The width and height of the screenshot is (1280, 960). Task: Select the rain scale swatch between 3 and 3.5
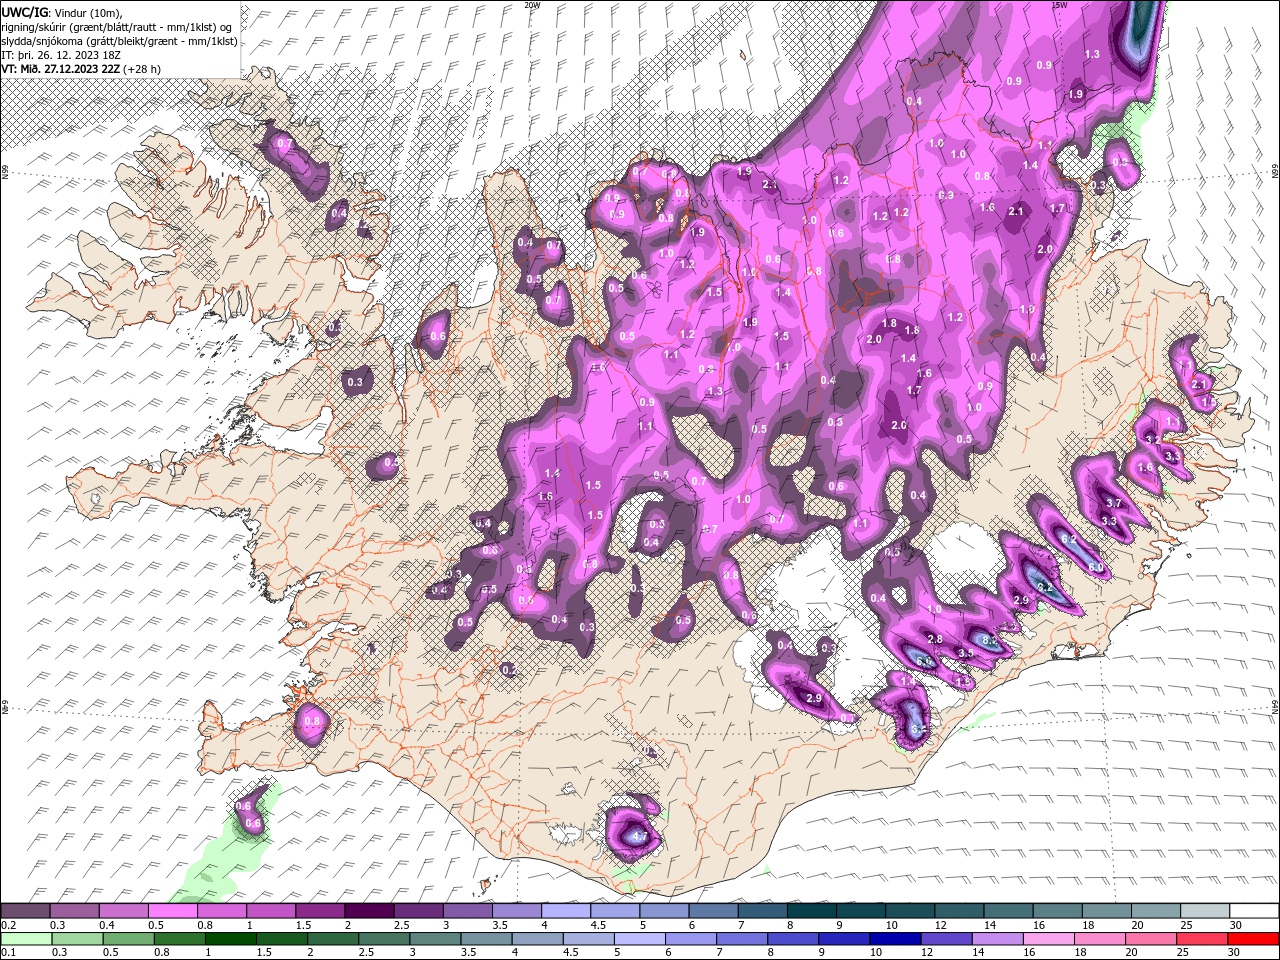[435, 939]
